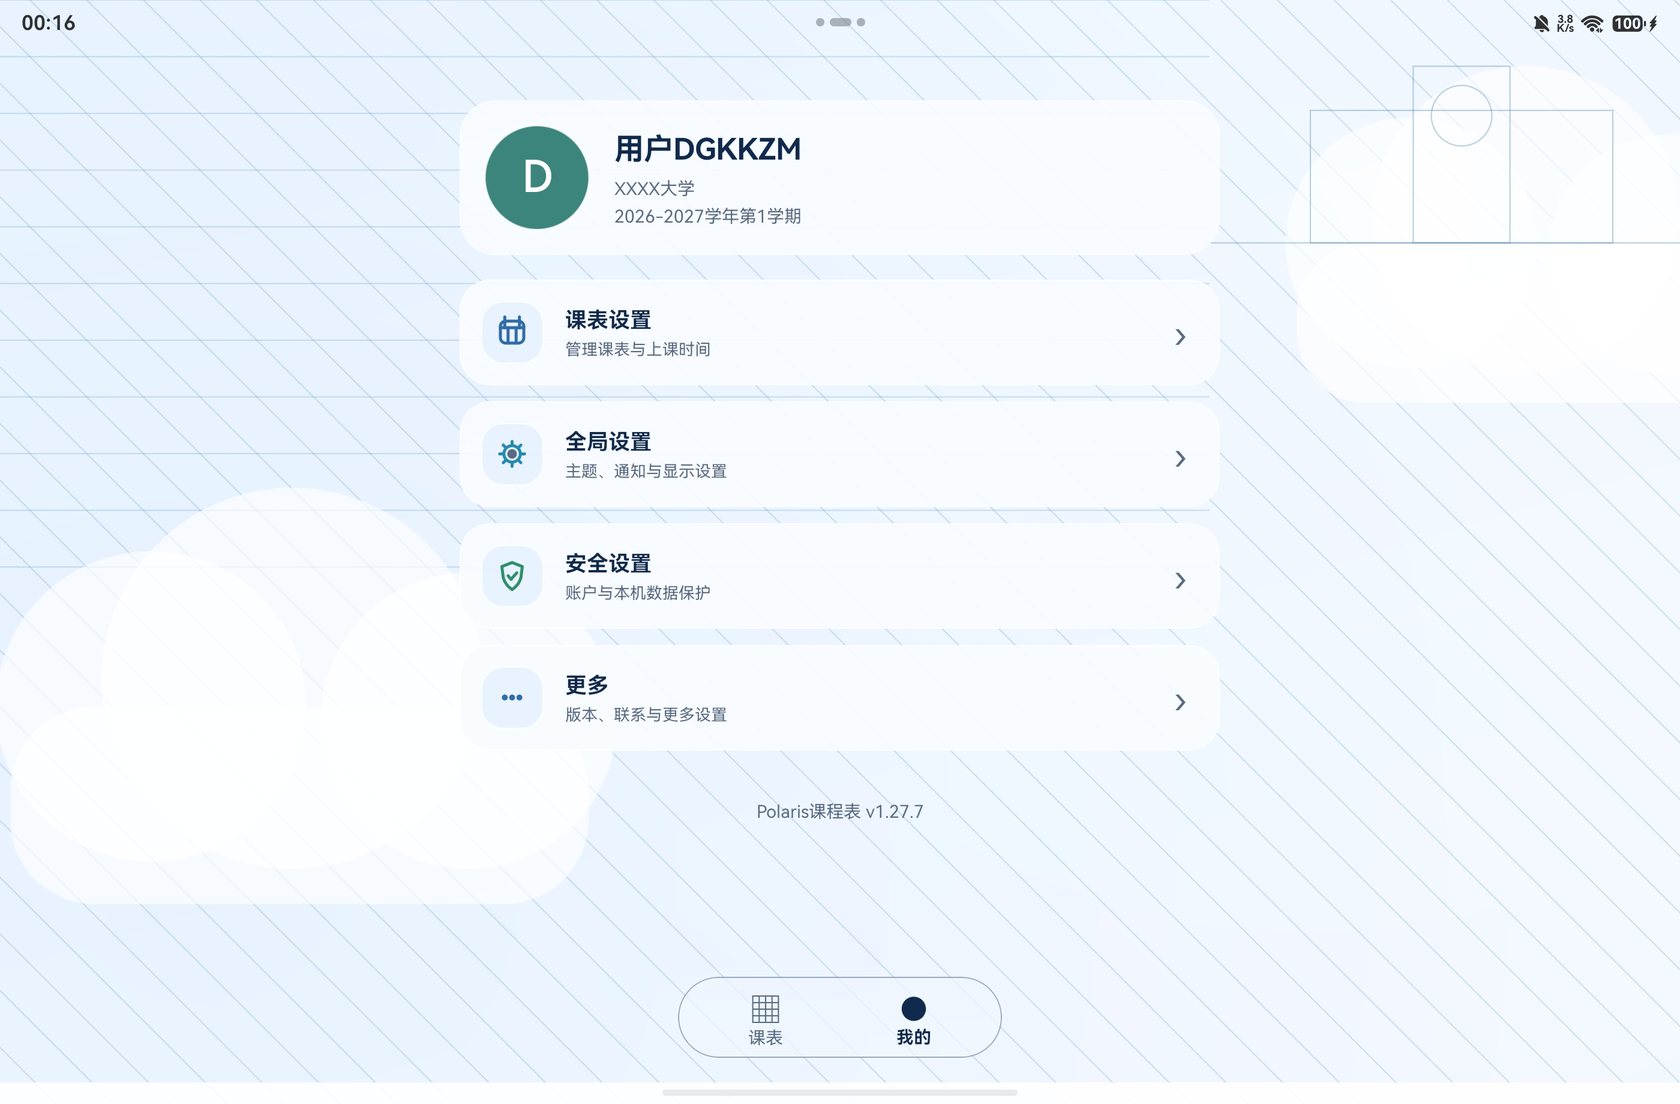Open the 课表设置 title
Viewport: 1680px width, 1104px height.
click(x=608, y=320)
